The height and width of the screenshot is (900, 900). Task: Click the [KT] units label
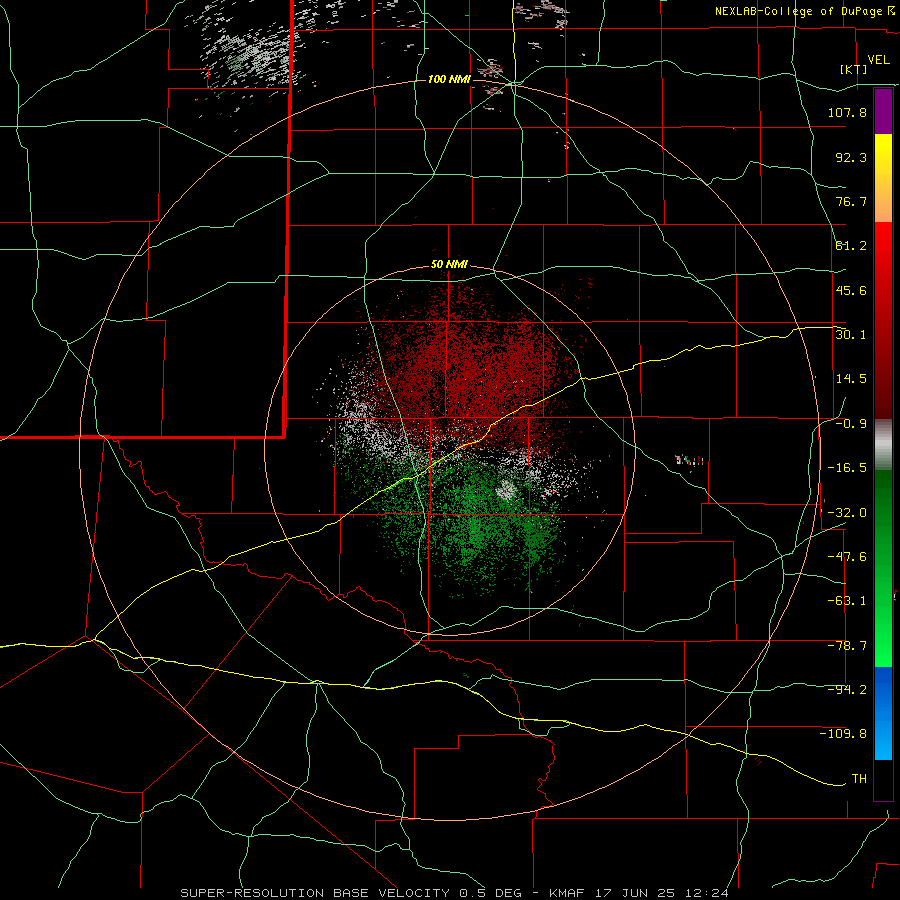tap(854, 69)
